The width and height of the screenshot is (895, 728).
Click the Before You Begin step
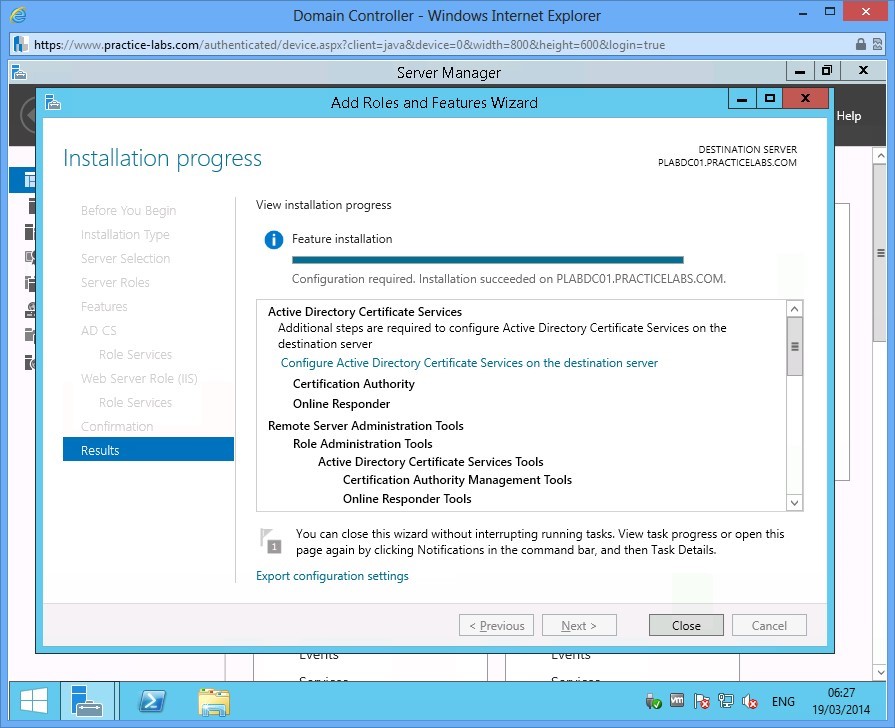point(128,210)
